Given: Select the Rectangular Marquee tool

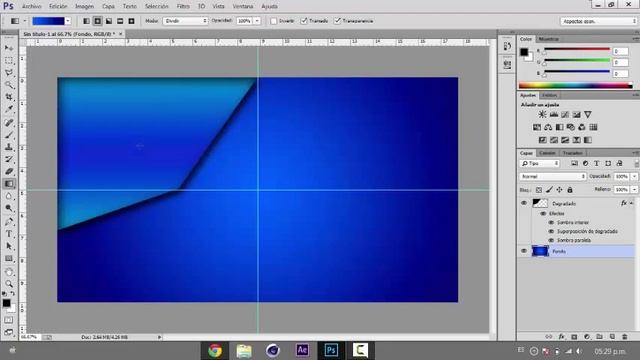Looking at the screenshot, I should pyautogui.click(x=9, y=60).
